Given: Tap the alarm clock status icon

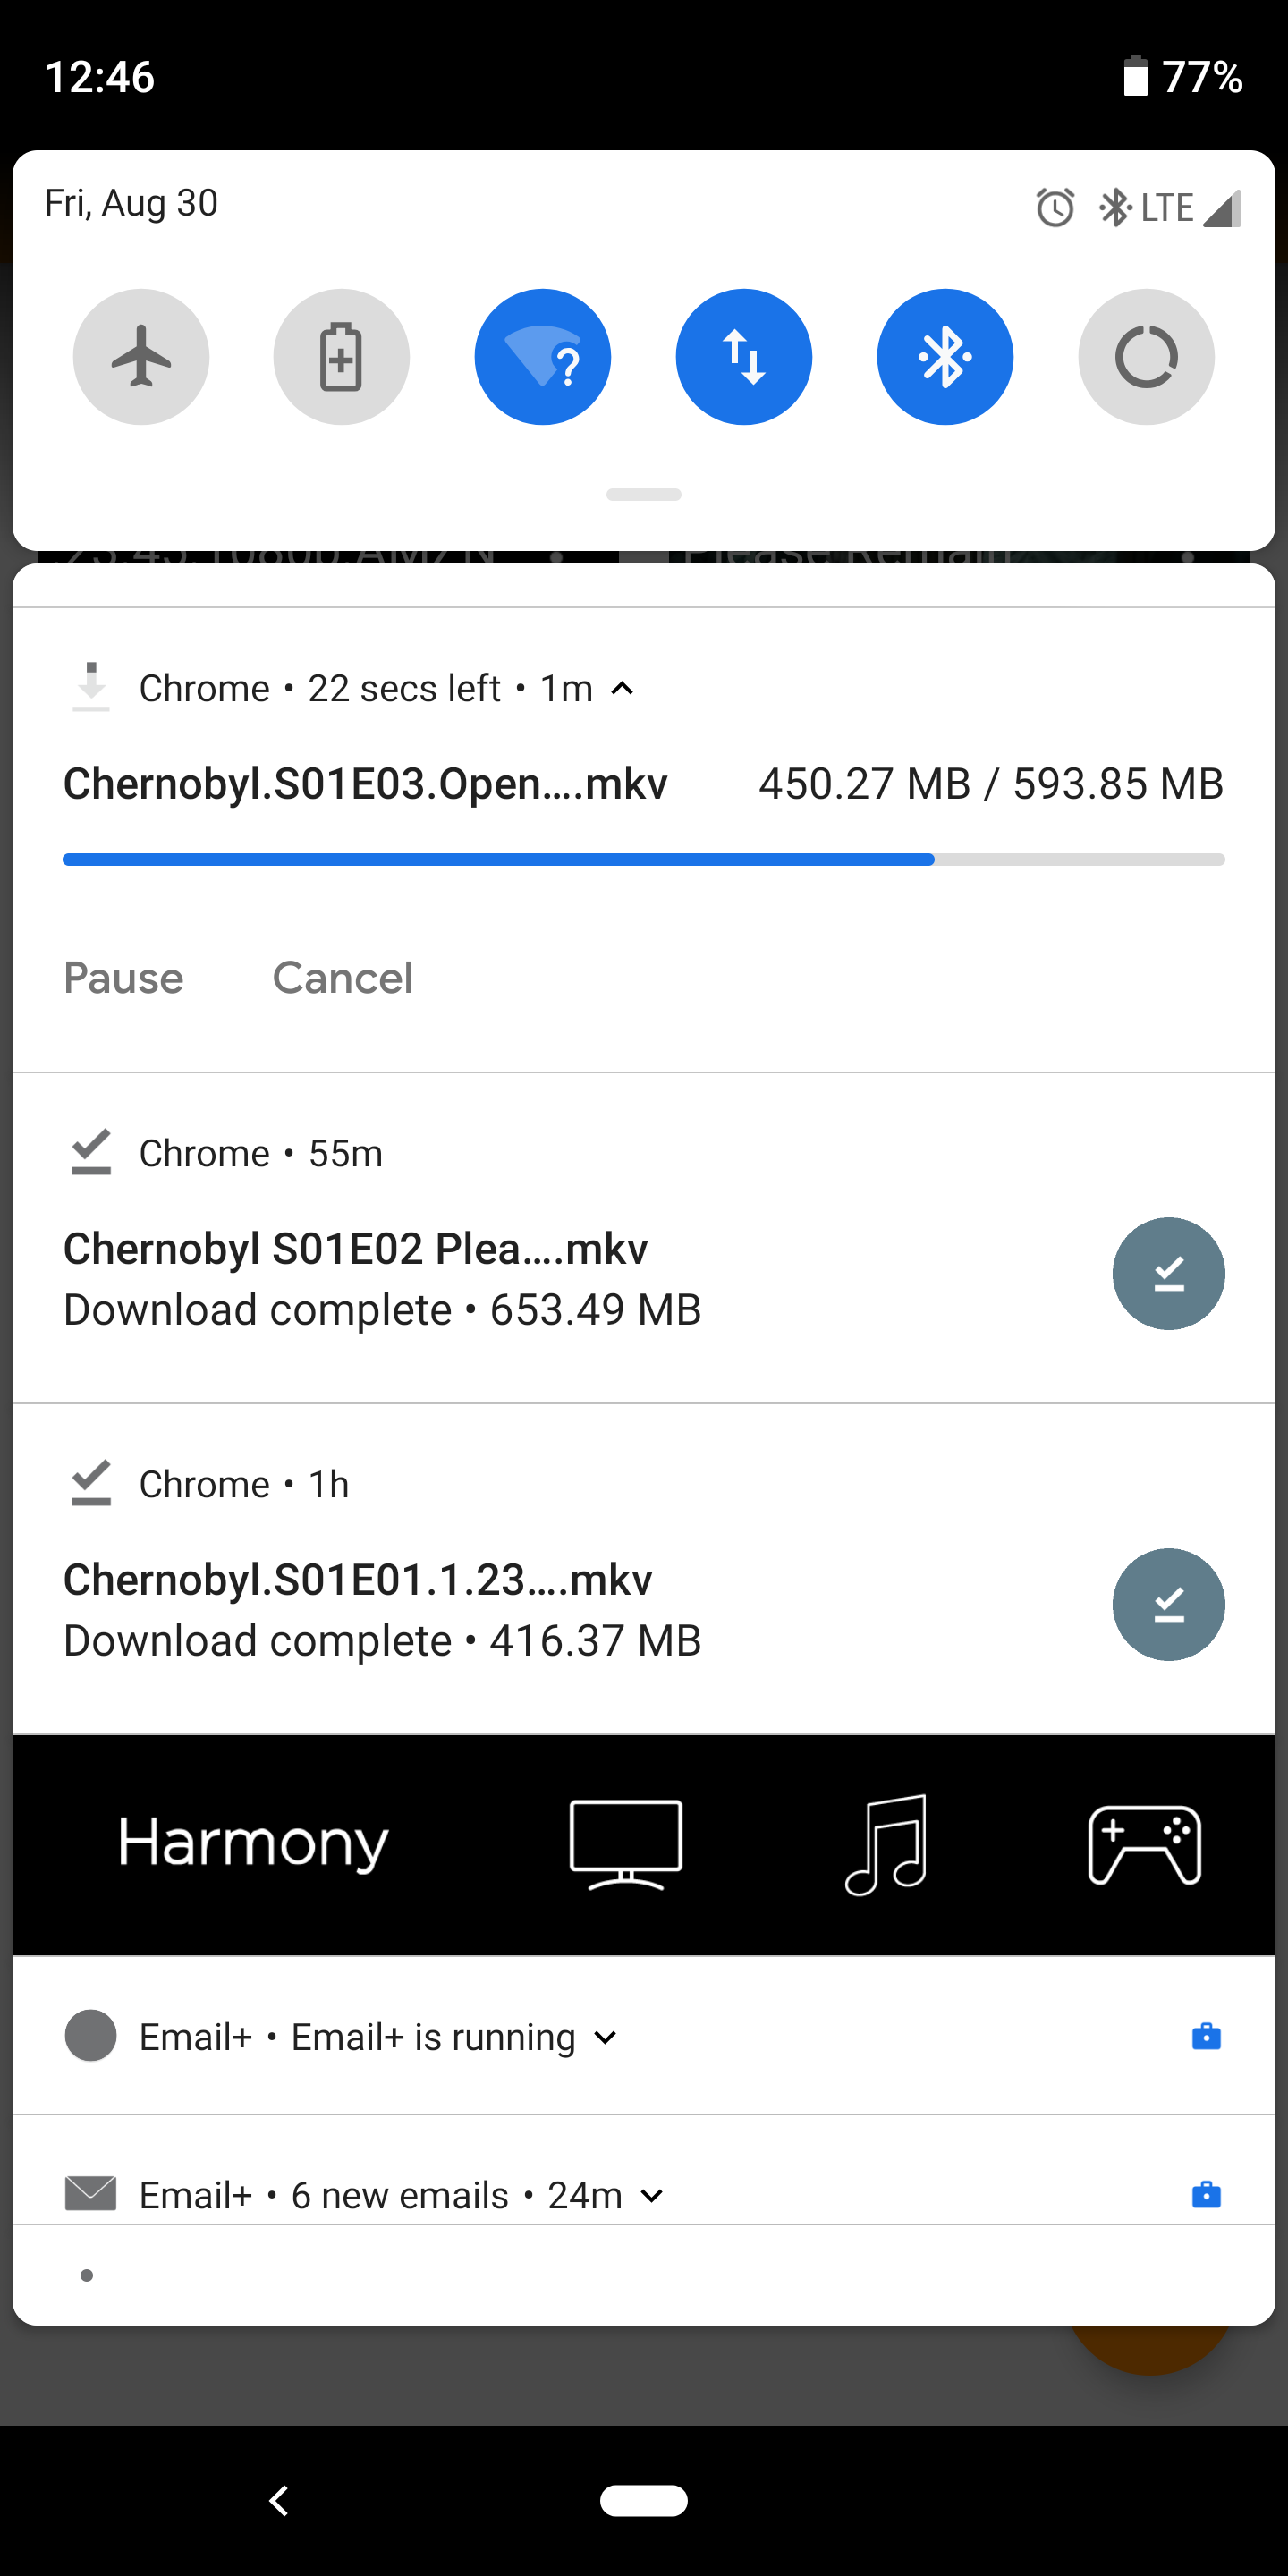Looking at the screenshot, I should pos(1055,208).
